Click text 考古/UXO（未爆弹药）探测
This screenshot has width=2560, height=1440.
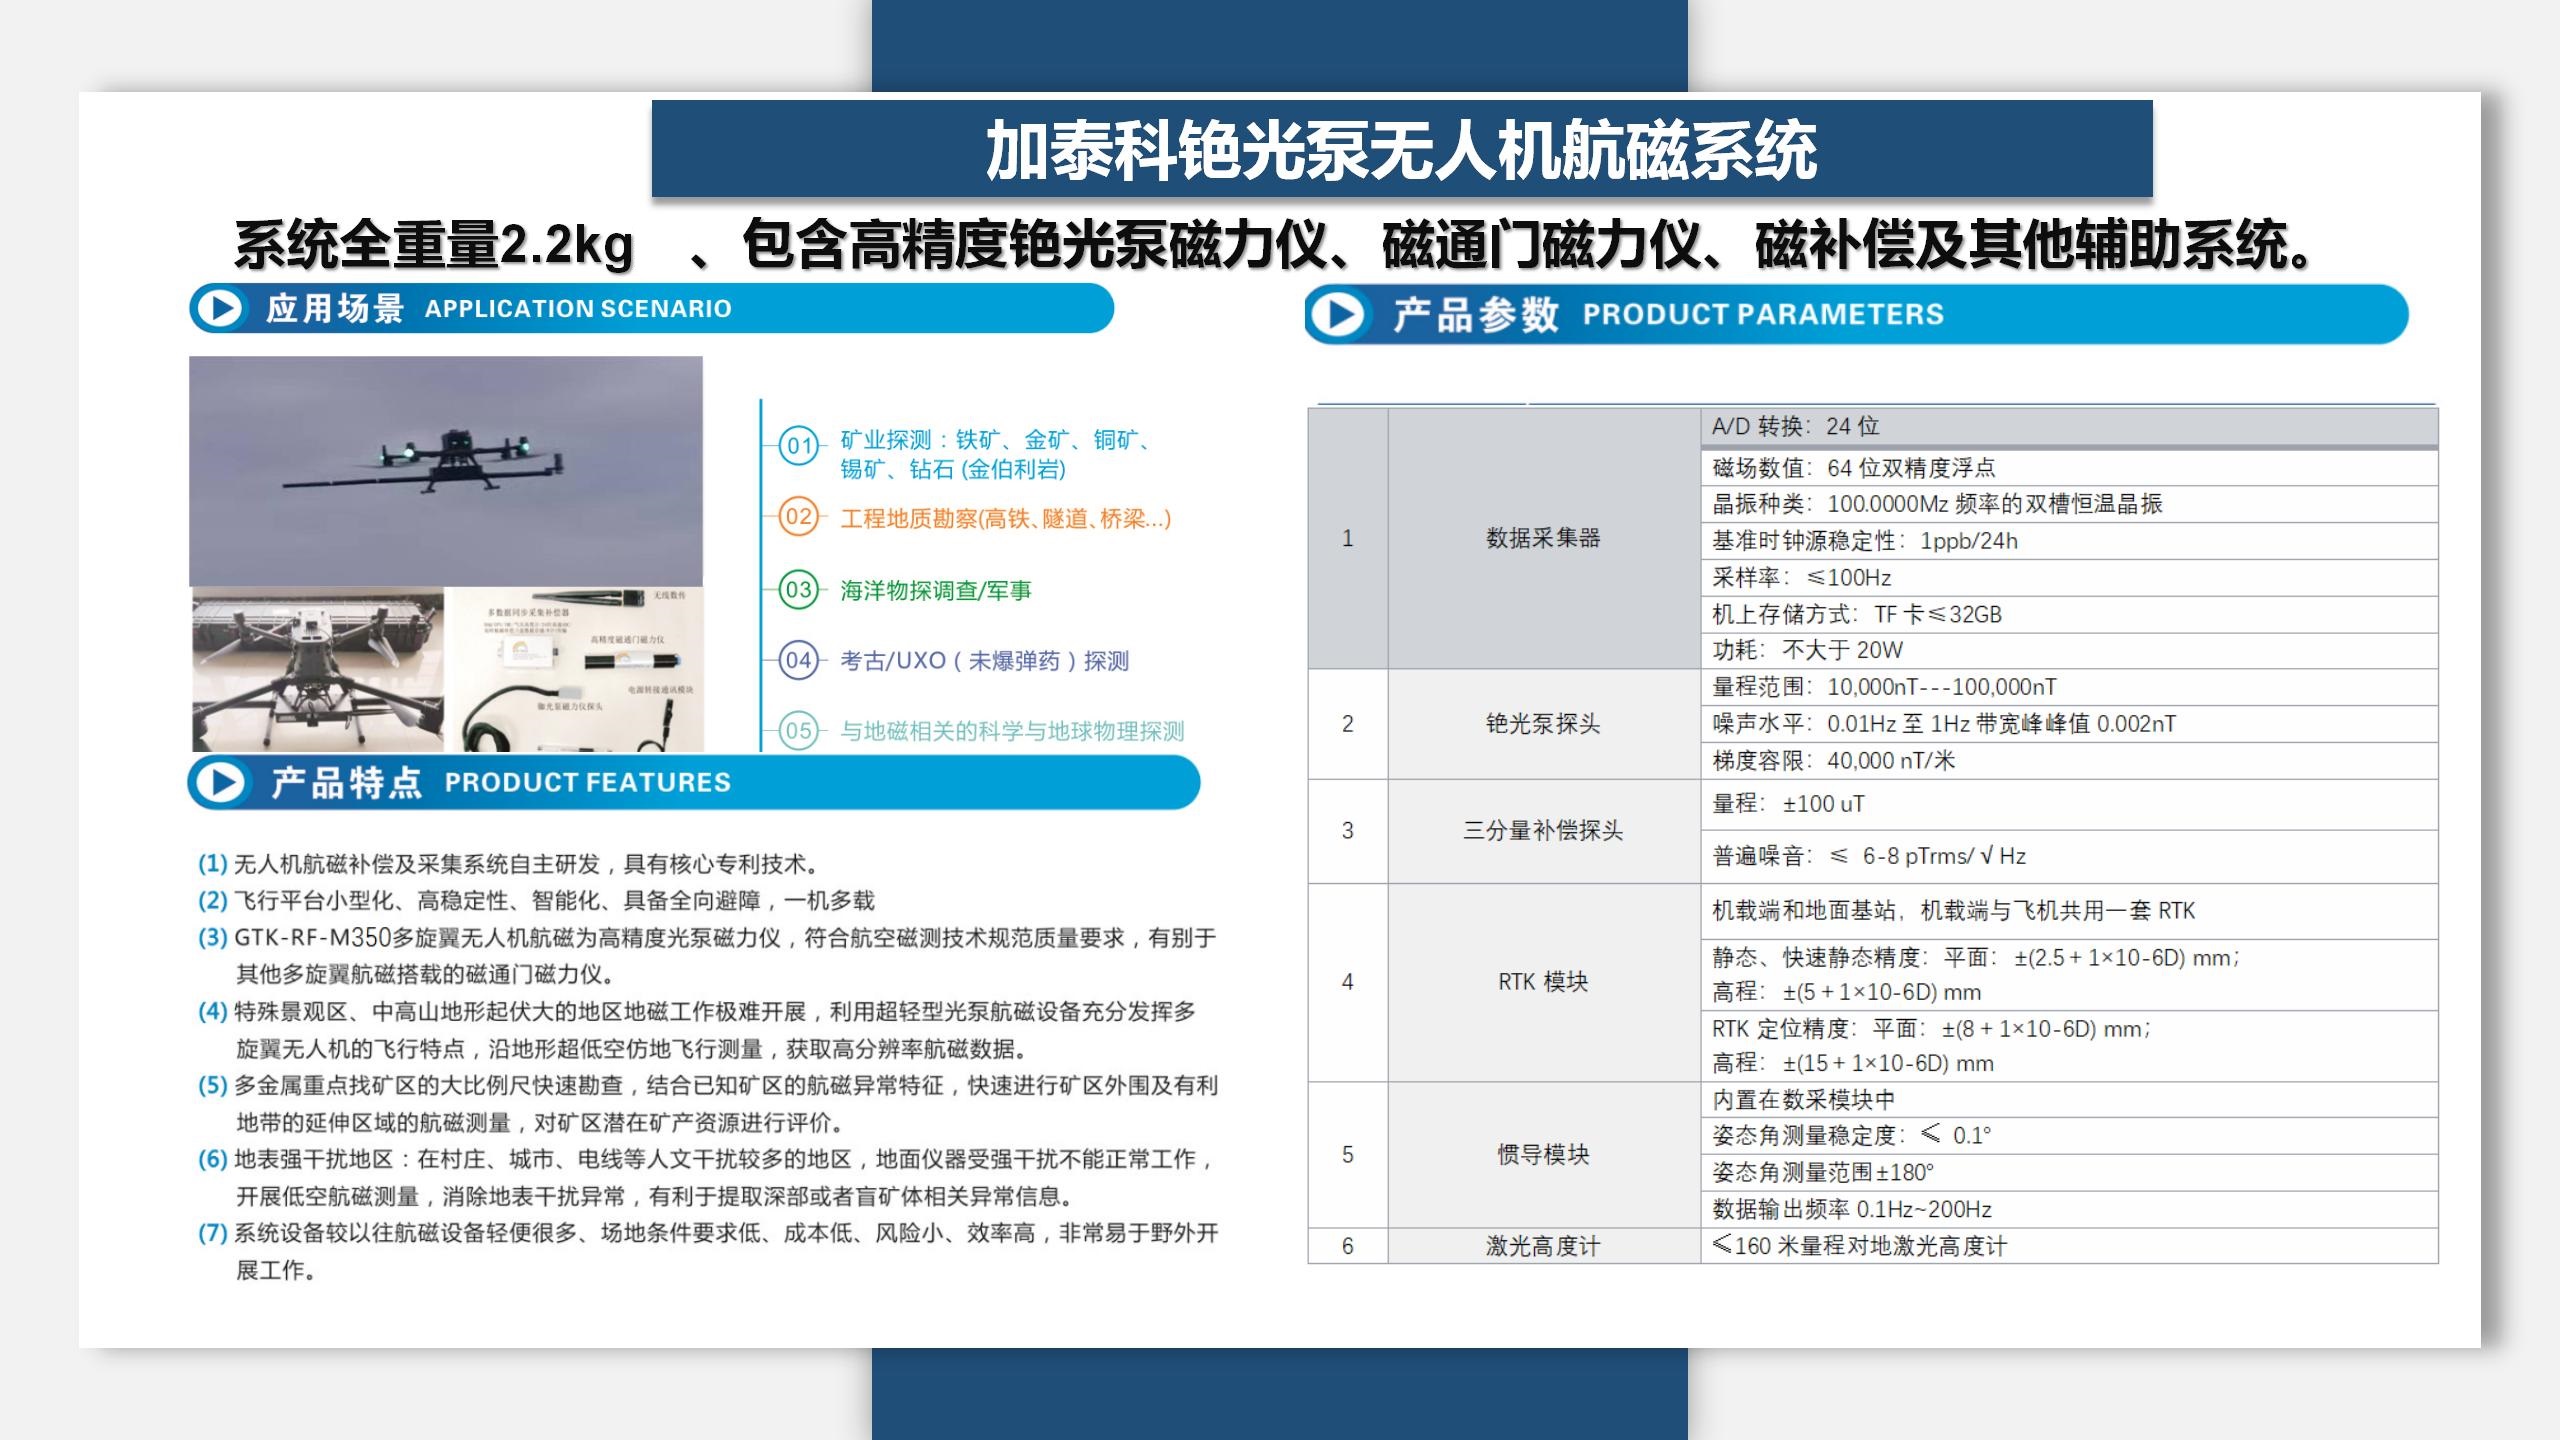click(984, 661)
